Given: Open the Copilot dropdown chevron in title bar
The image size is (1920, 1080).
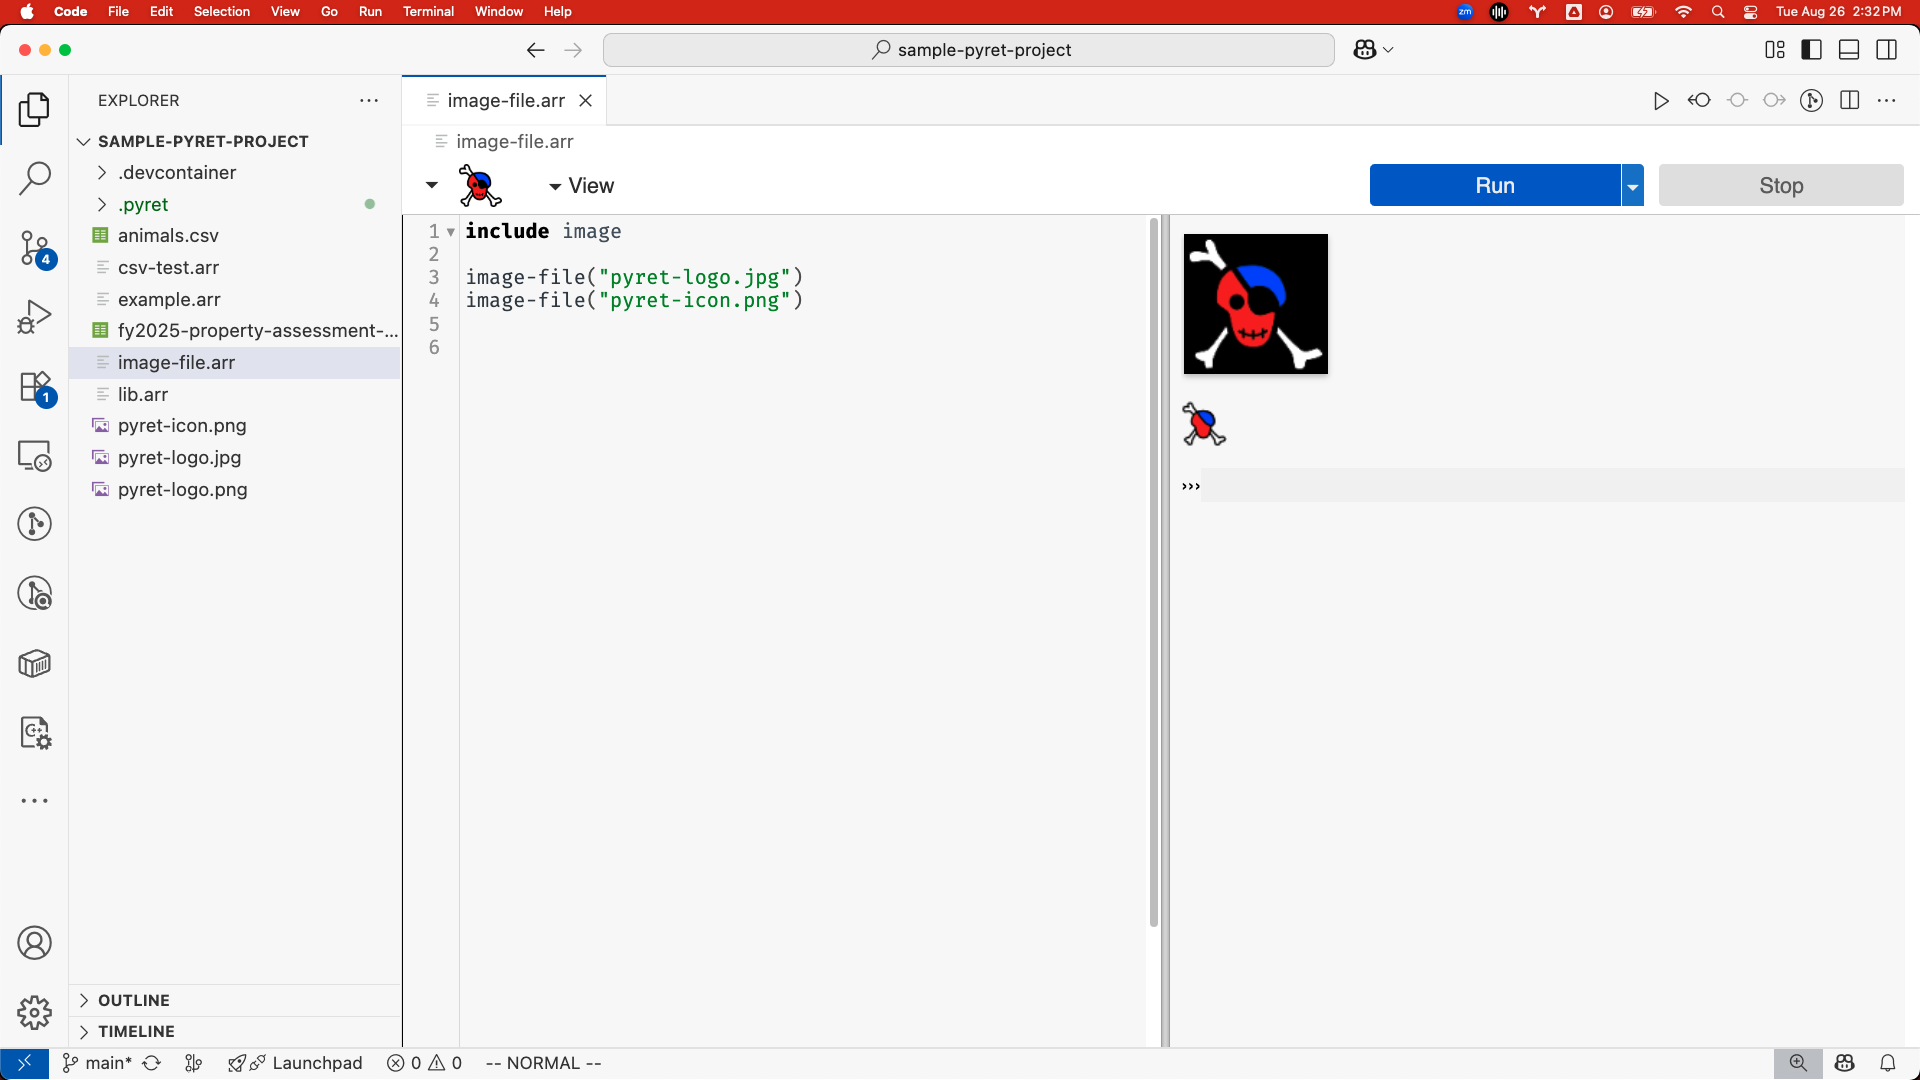Looking at the screenshot, I should [1388, 50].
